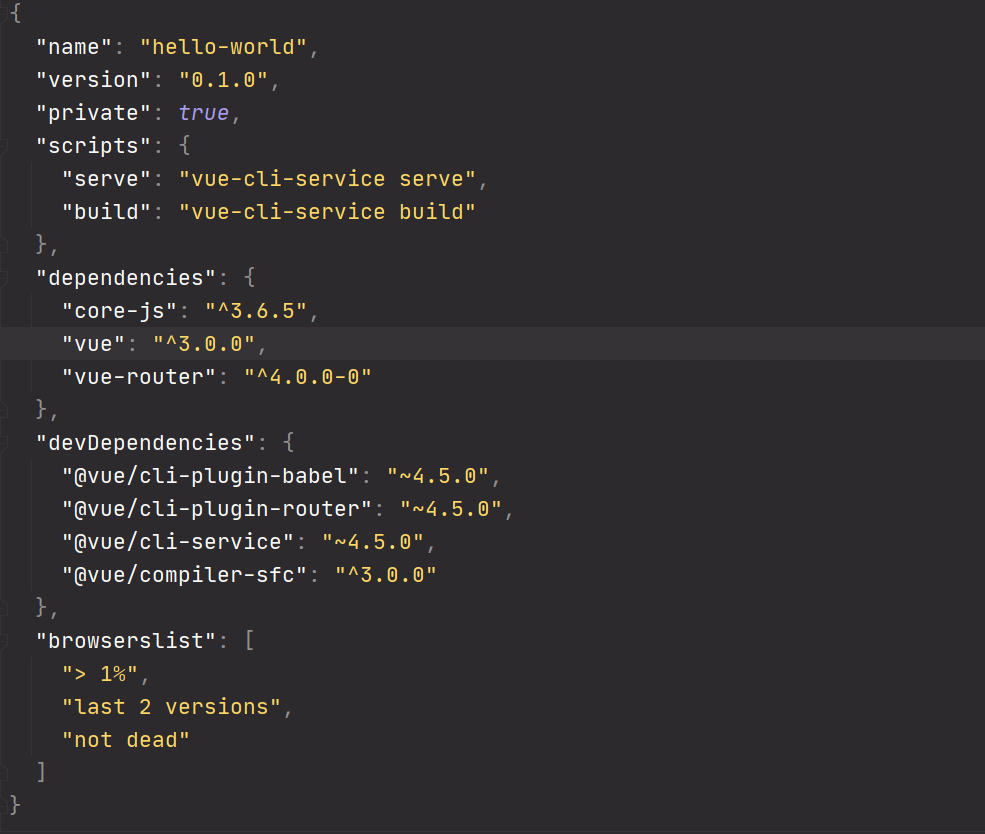The height and width of the screenshot is (834, 985).
Task: Click the "last 2 versions" string
Action: click(x=171, y=707)
